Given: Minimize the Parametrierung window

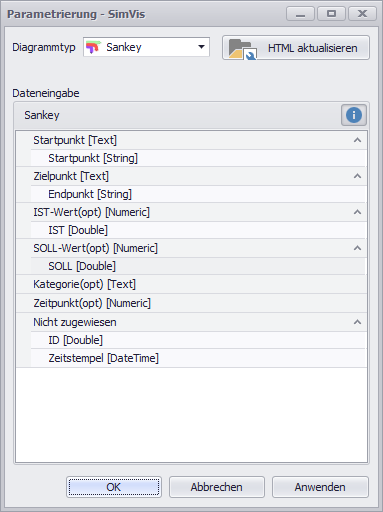Looking at the screenshot, I should tap(300, 14).
